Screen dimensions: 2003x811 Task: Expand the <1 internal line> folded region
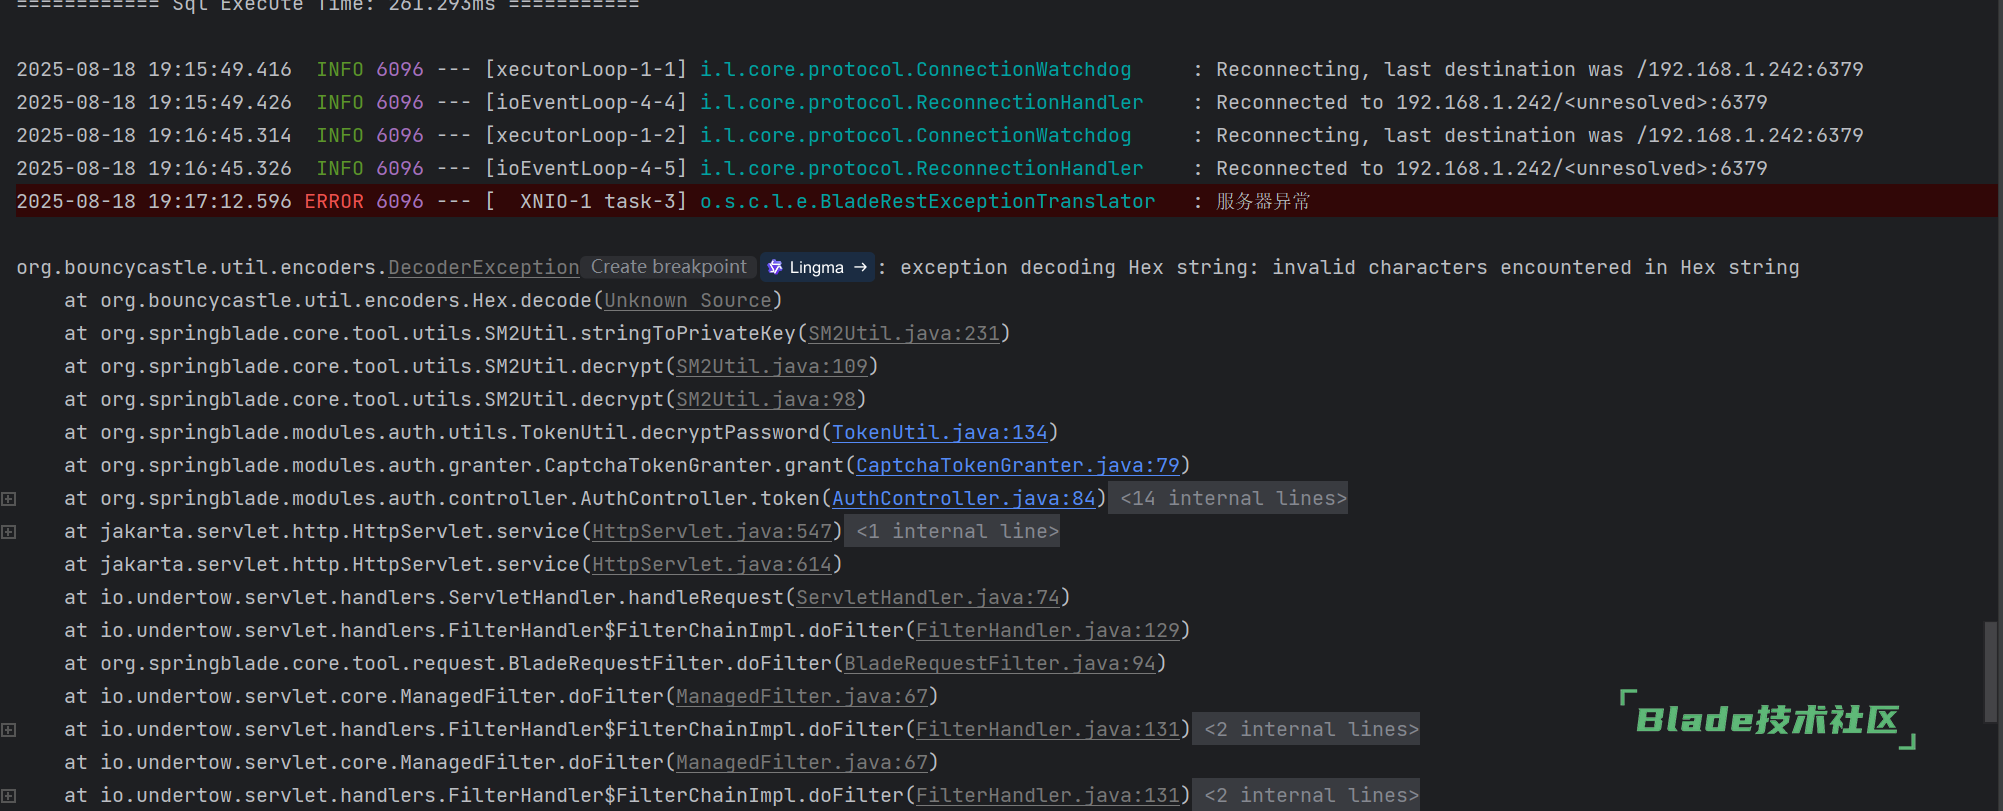tap(957, 531)
